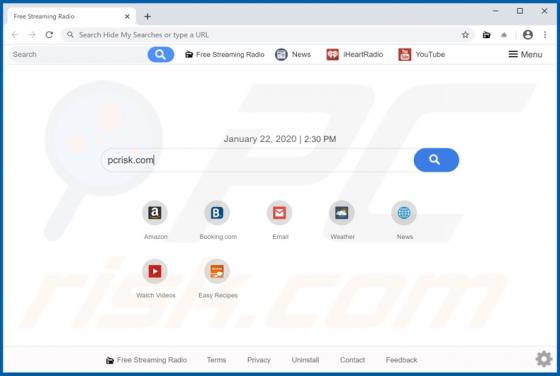Click the grey extension icon beside radio extension
Screen dimensions: 560x376
tap(504, 35)
